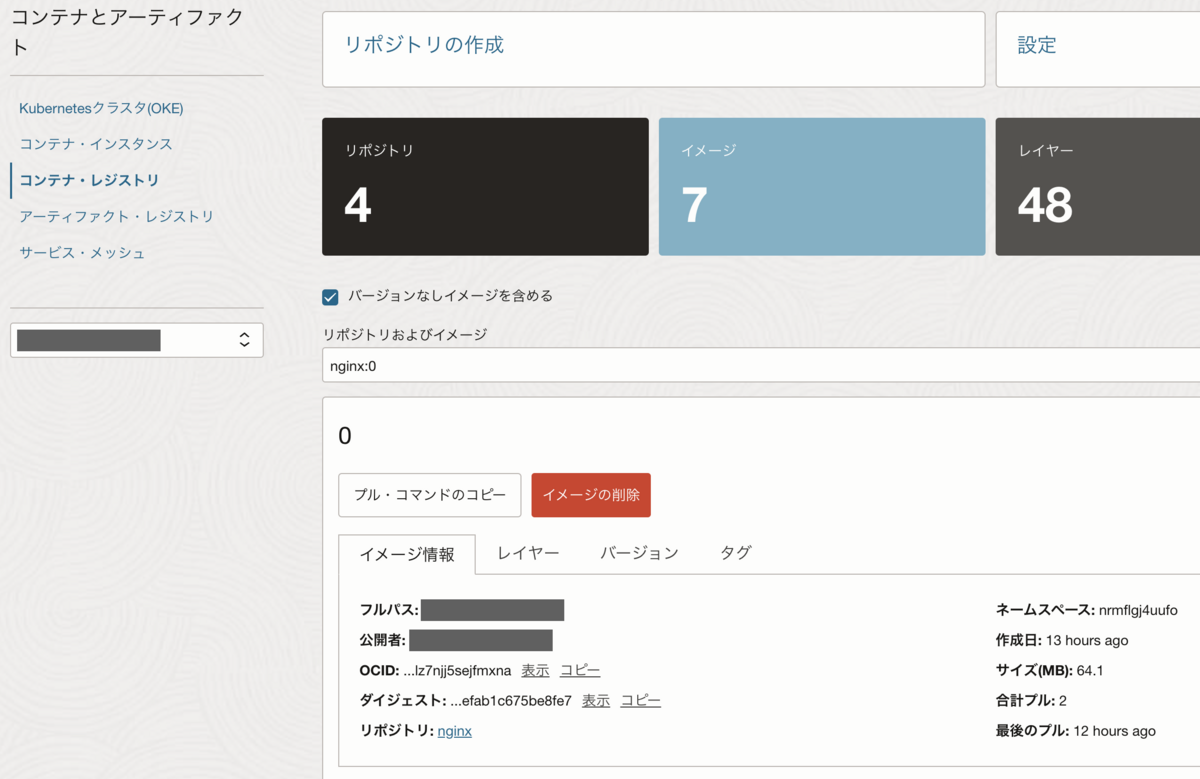Image resolution: width=1200 pixels, height=779 pixels.
Task: Select コンテナ・レジストリ in sidebar
Action: (x=92, y=180)
